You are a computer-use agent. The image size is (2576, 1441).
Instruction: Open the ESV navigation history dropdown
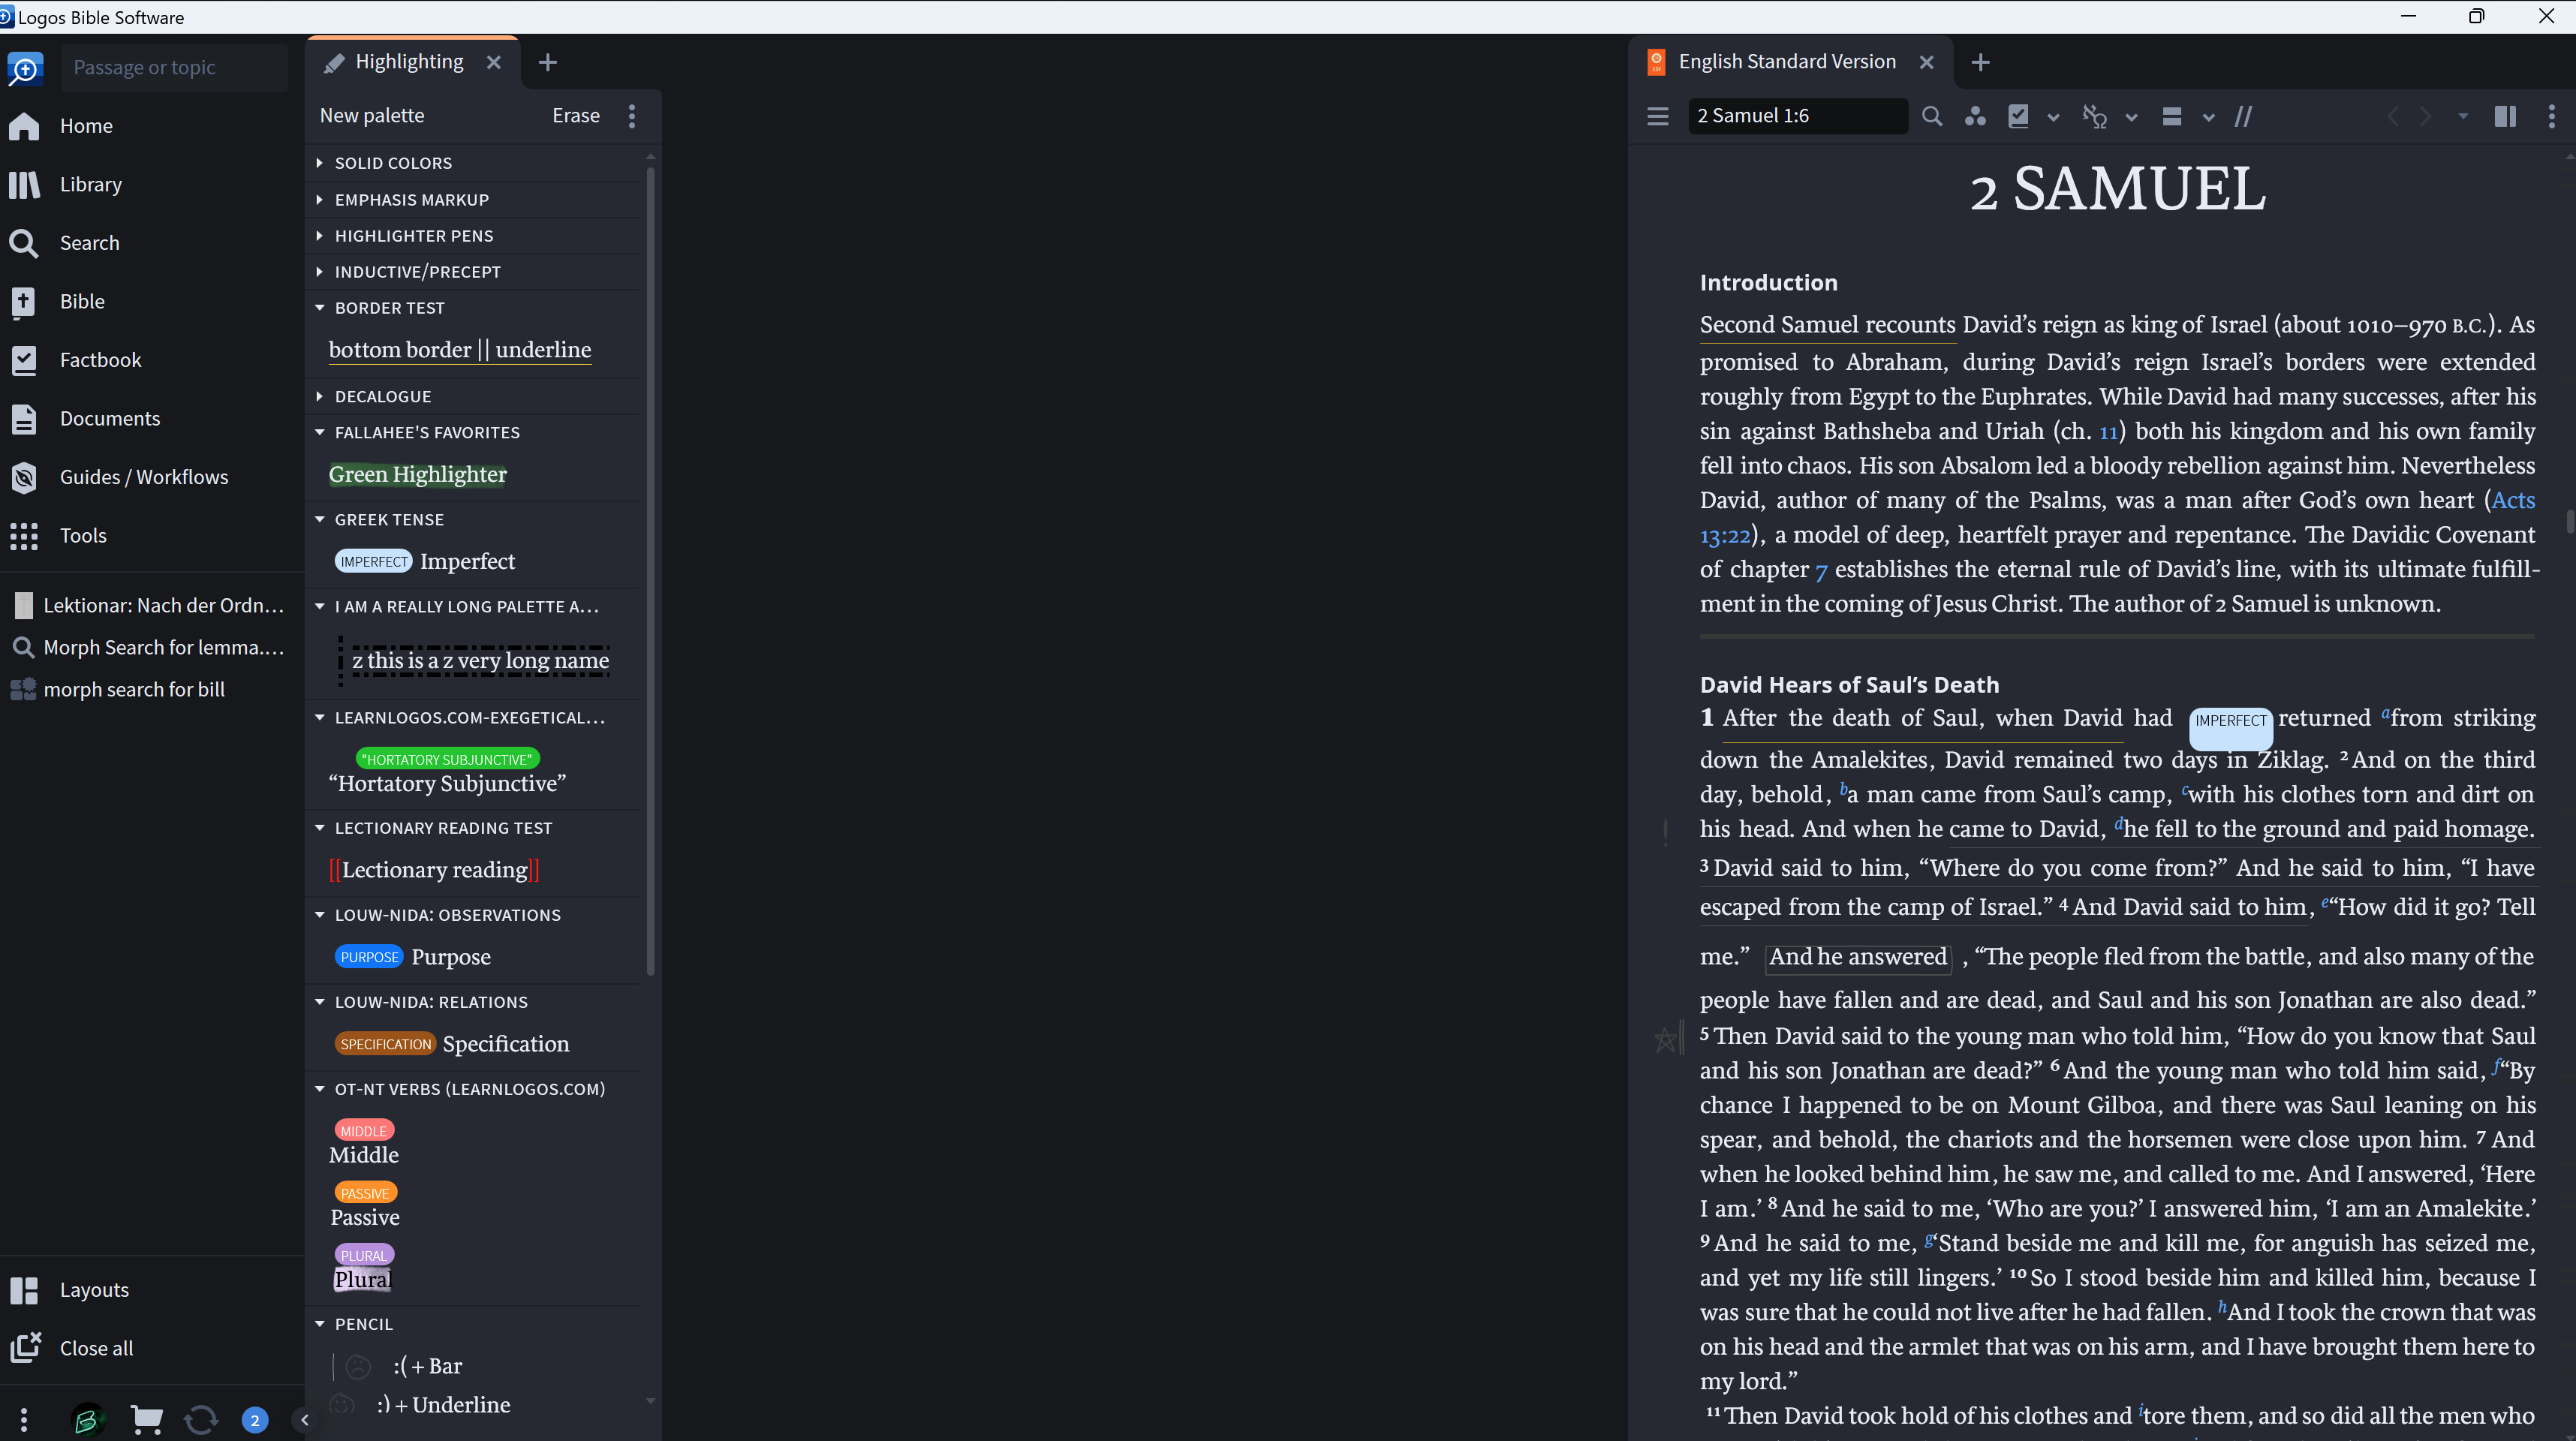tap(2463, 116)
